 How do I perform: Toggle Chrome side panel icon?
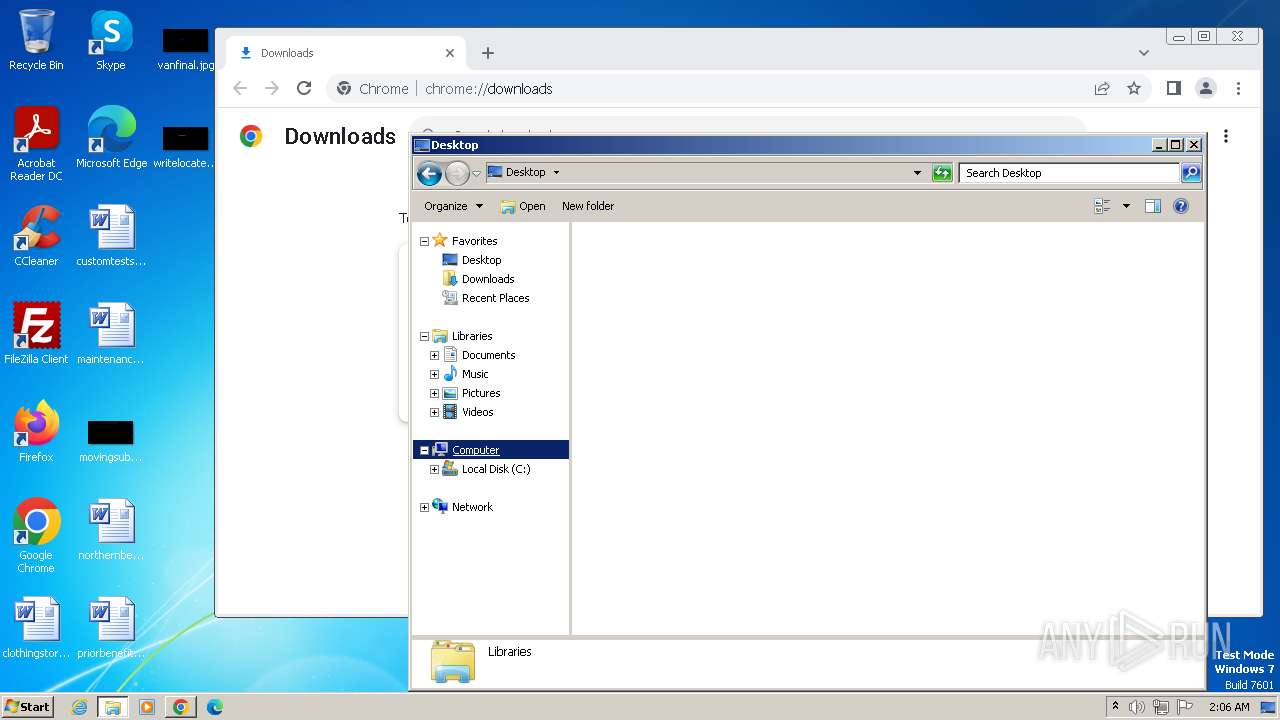(x=1174, y=88)
